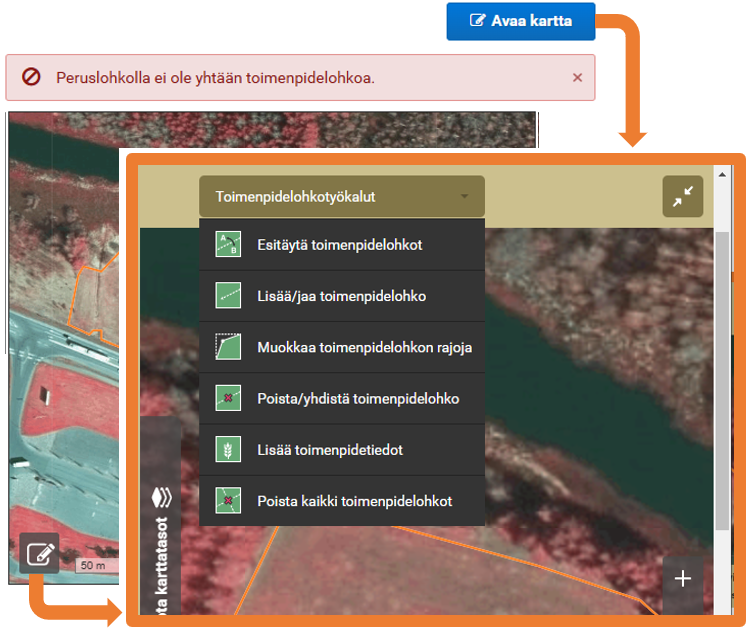Click the vertical scrollbar thumb
This screenshot has width=751, height=630.
click(x=721, y=380)
